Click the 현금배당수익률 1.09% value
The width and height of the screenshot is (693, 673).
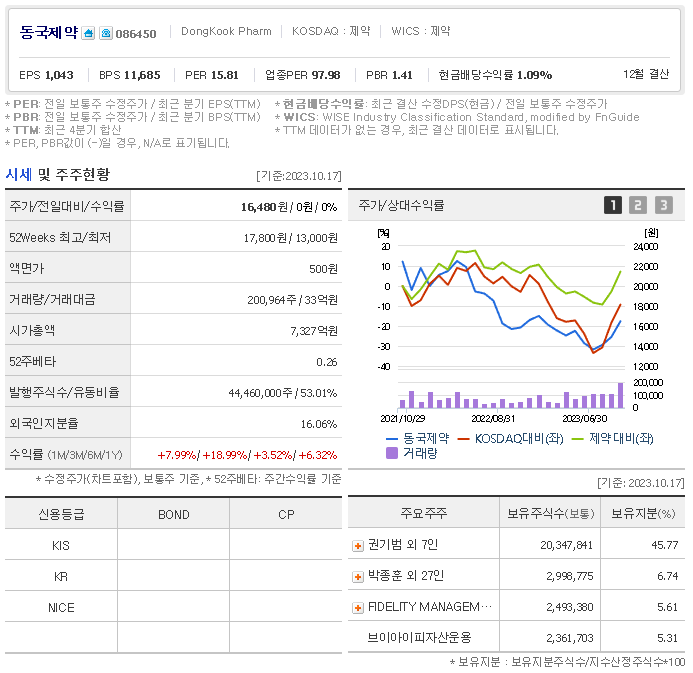(x=534, y=75)
